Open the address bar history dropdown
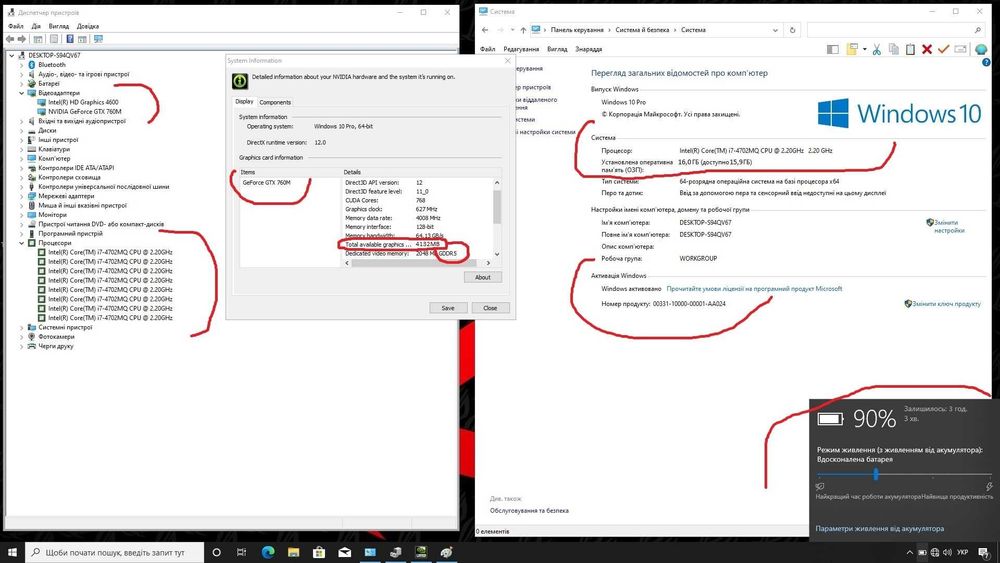This screenshot has height=563, width=1000. (x=775, y=30)
